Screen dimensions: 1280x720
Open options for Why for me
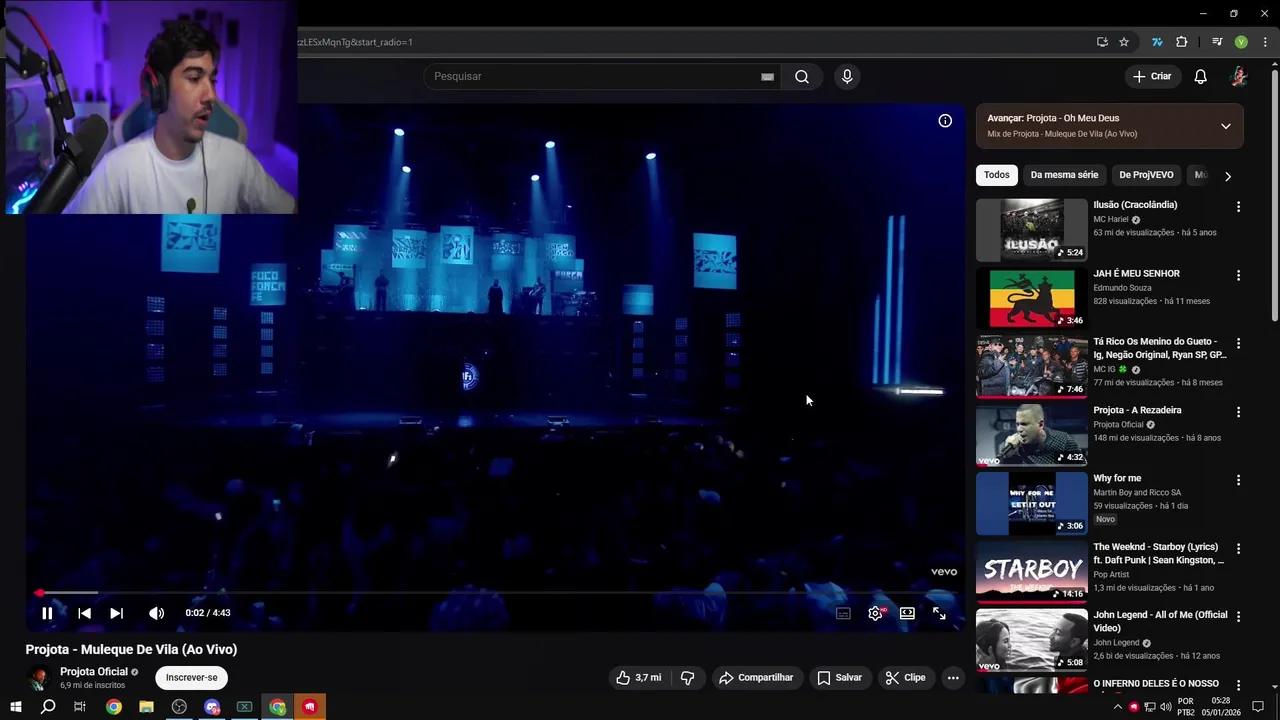coord(1238,480)
